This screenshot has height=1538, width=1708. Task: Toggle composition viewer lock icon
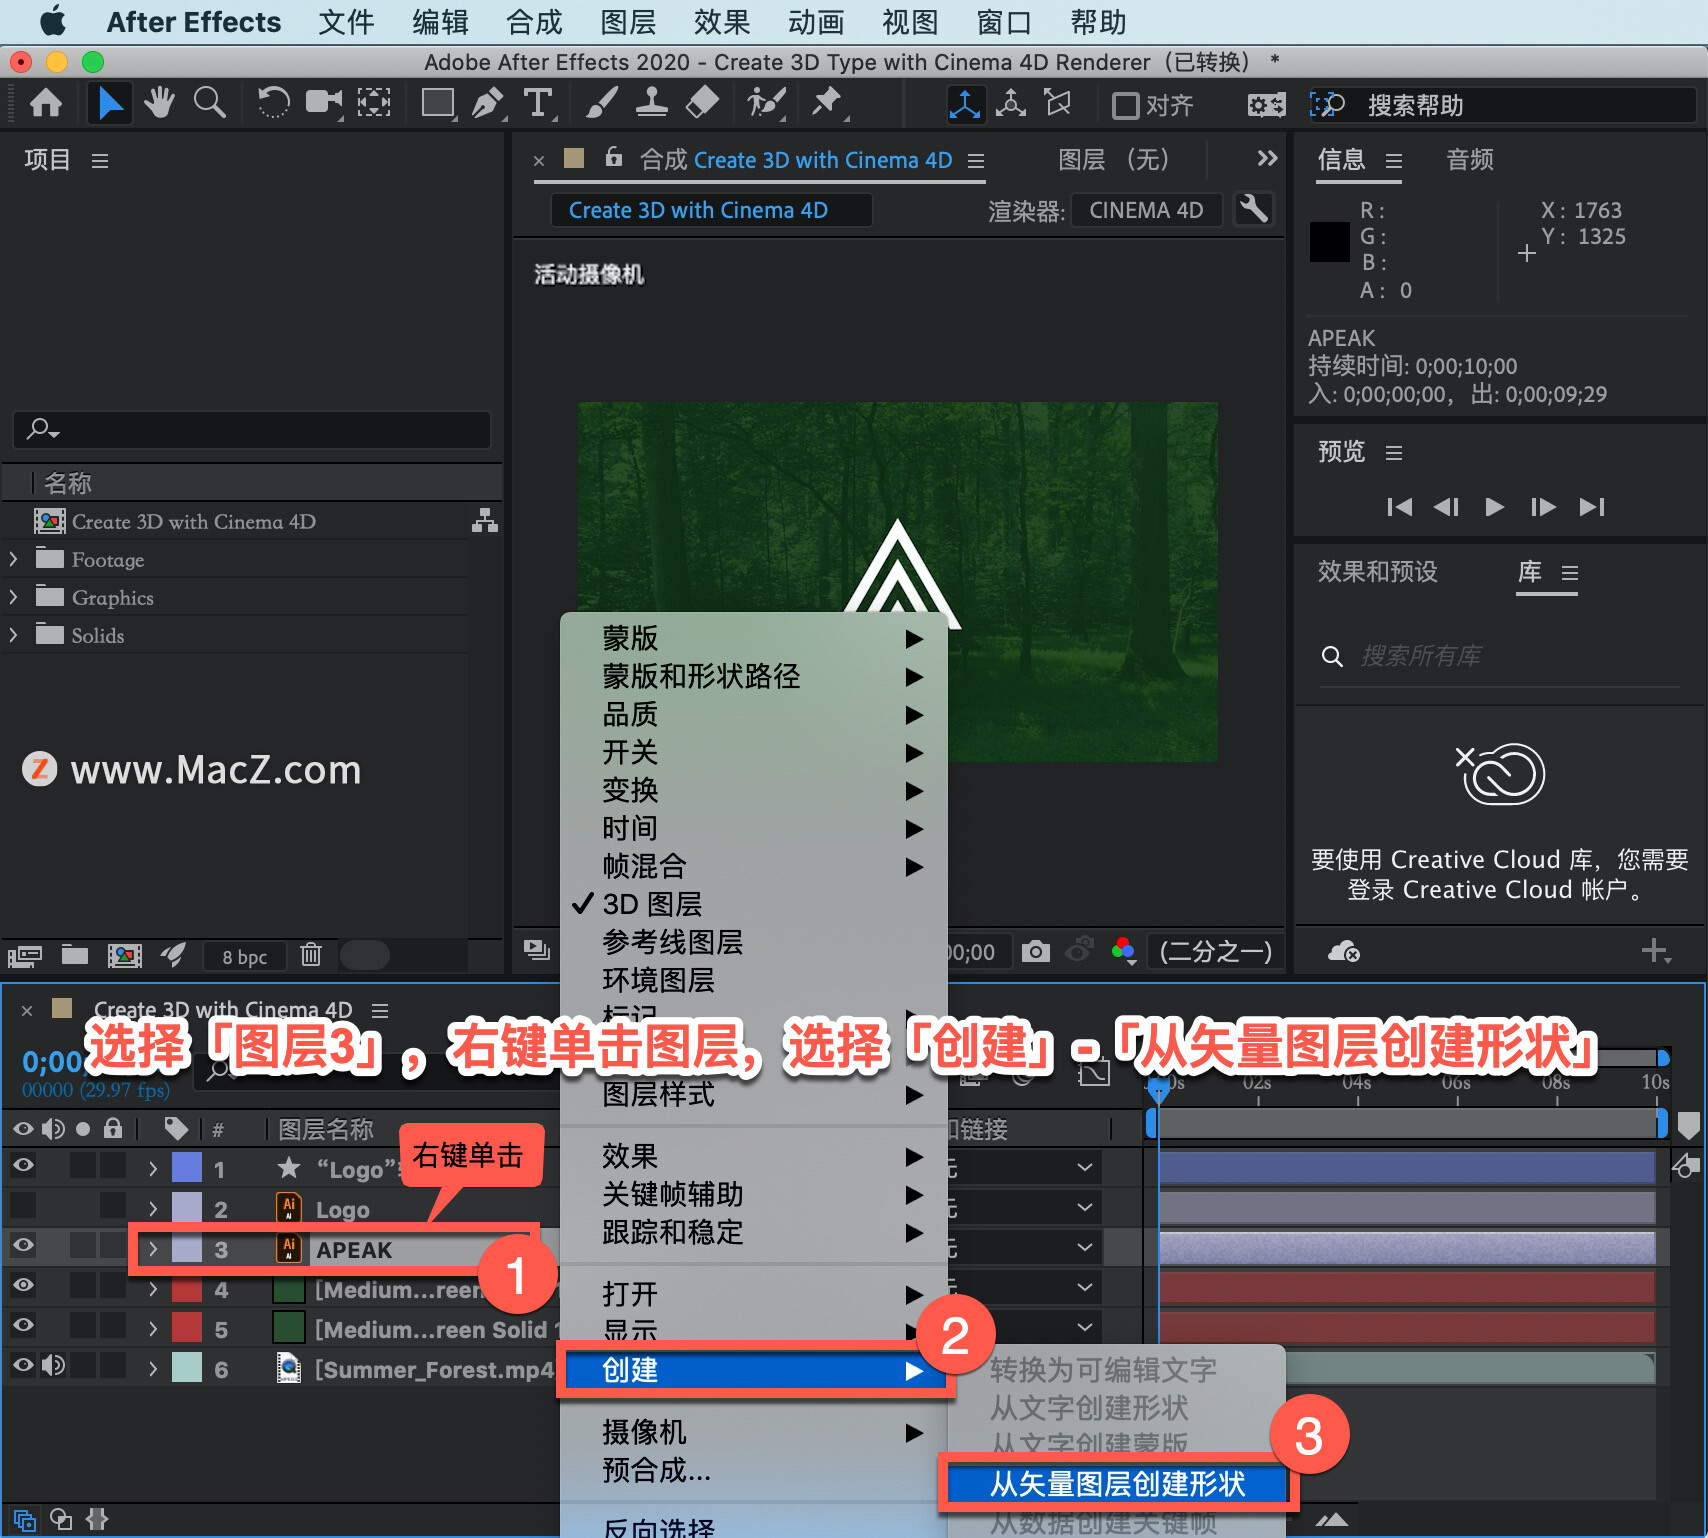tap(614, 157)
